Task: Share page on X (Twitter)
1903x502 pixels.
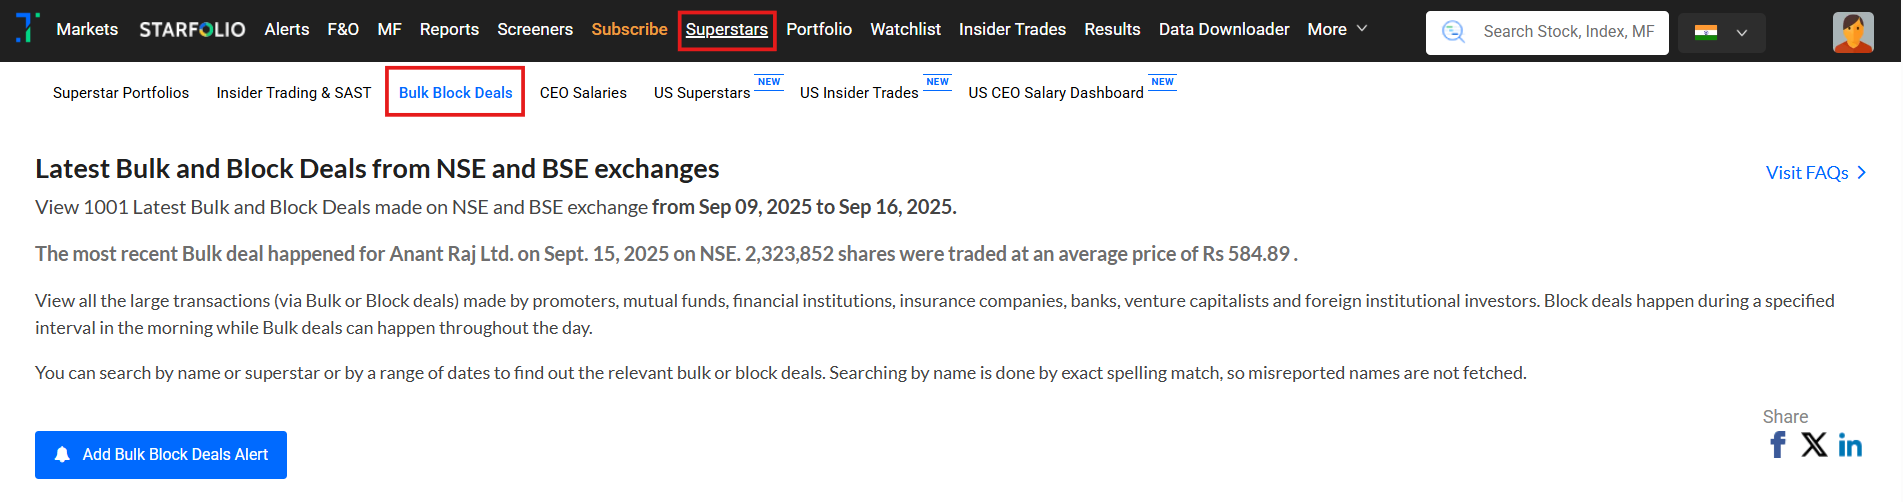Action: 1814,445
